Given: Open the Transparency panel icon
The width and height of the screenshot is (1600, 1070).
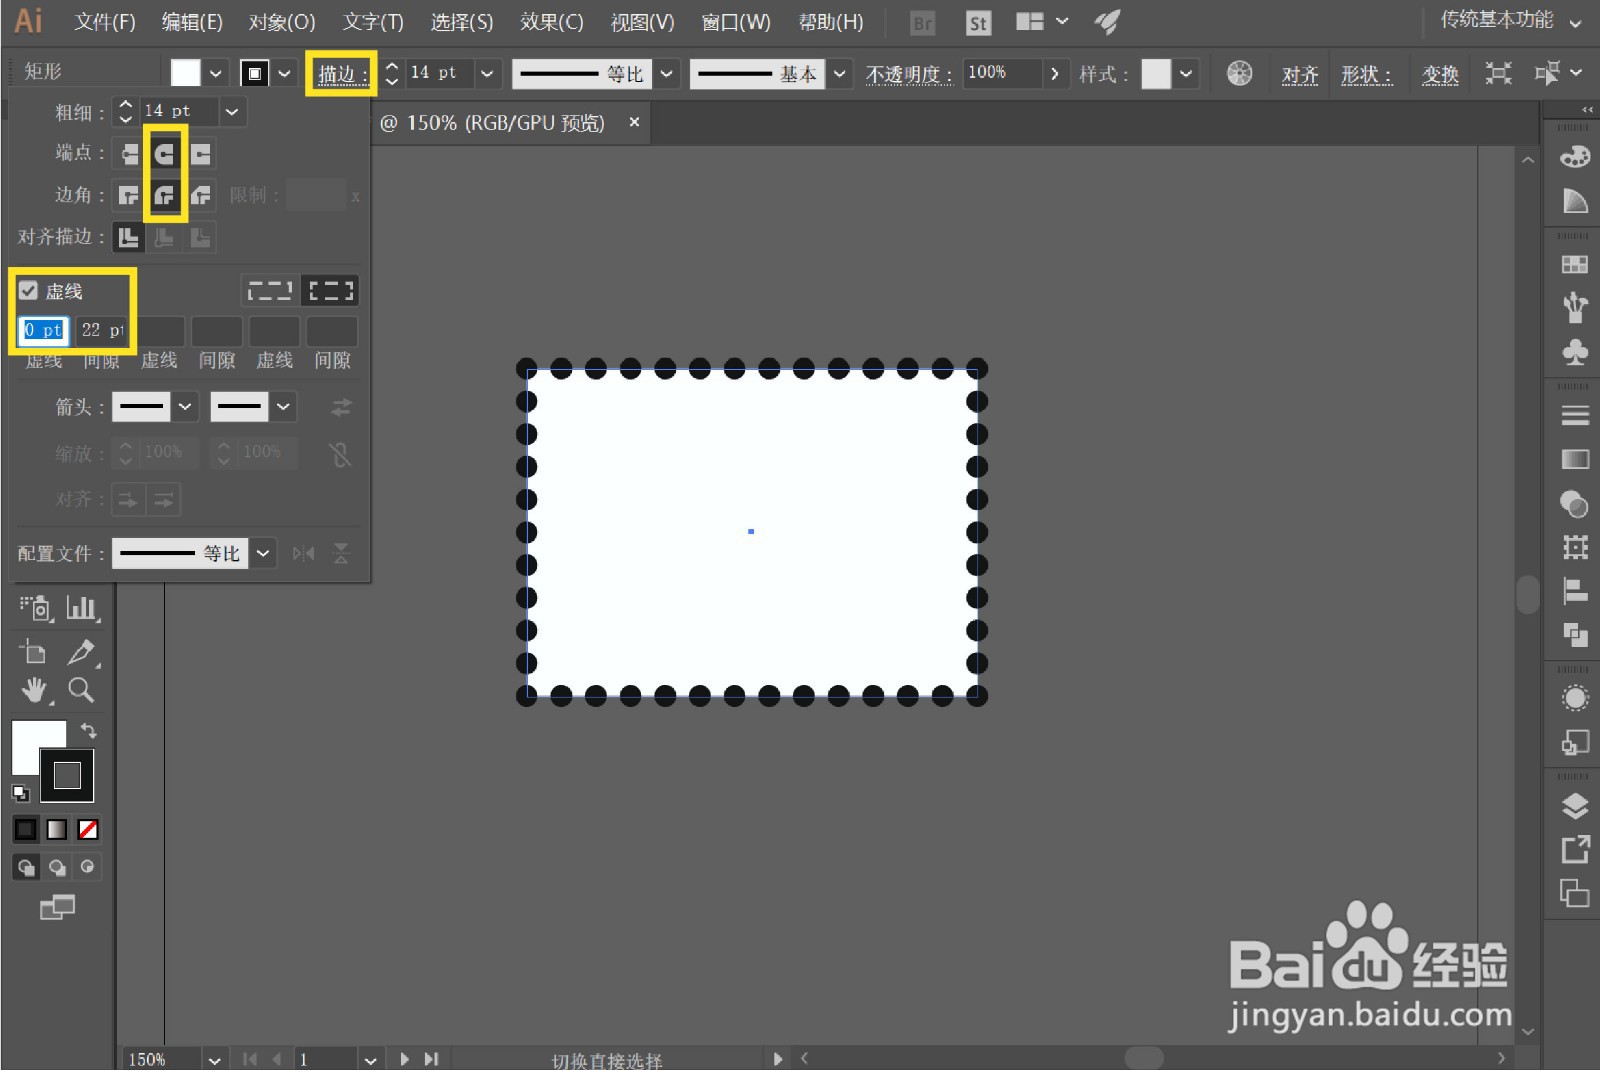Looking at the screenshot, I should click(1575, 504).
